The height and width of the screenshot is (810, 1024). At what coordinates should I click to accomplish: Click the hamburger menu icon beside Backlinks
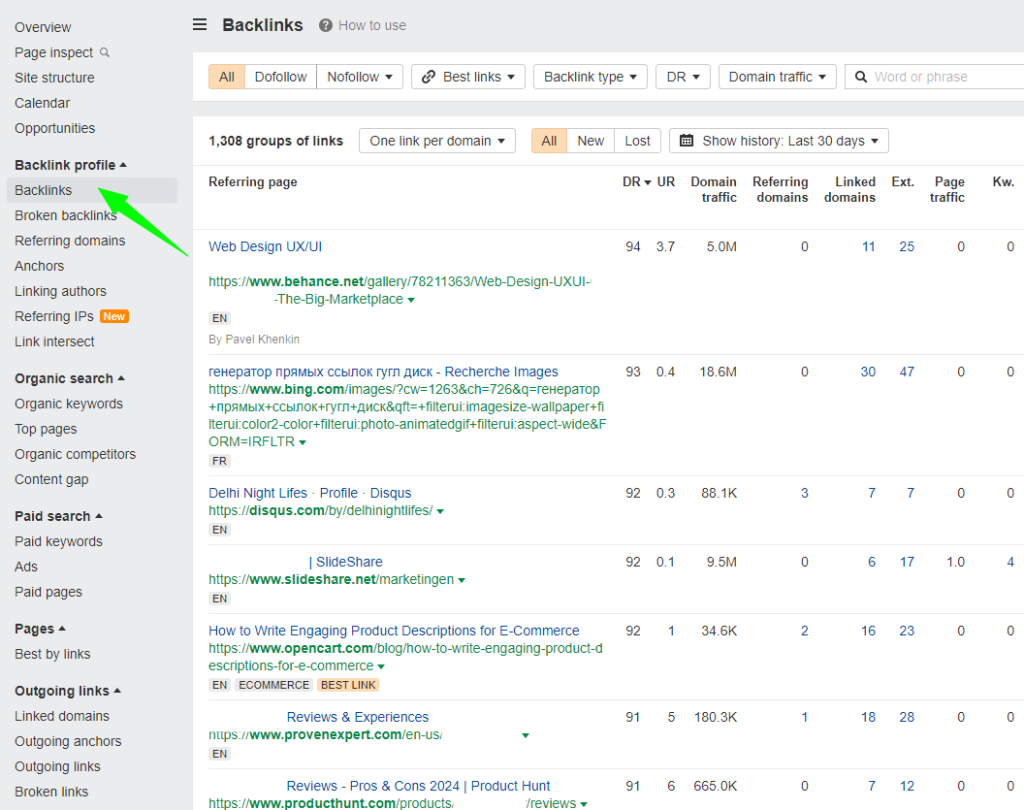[x=200, y=25]
